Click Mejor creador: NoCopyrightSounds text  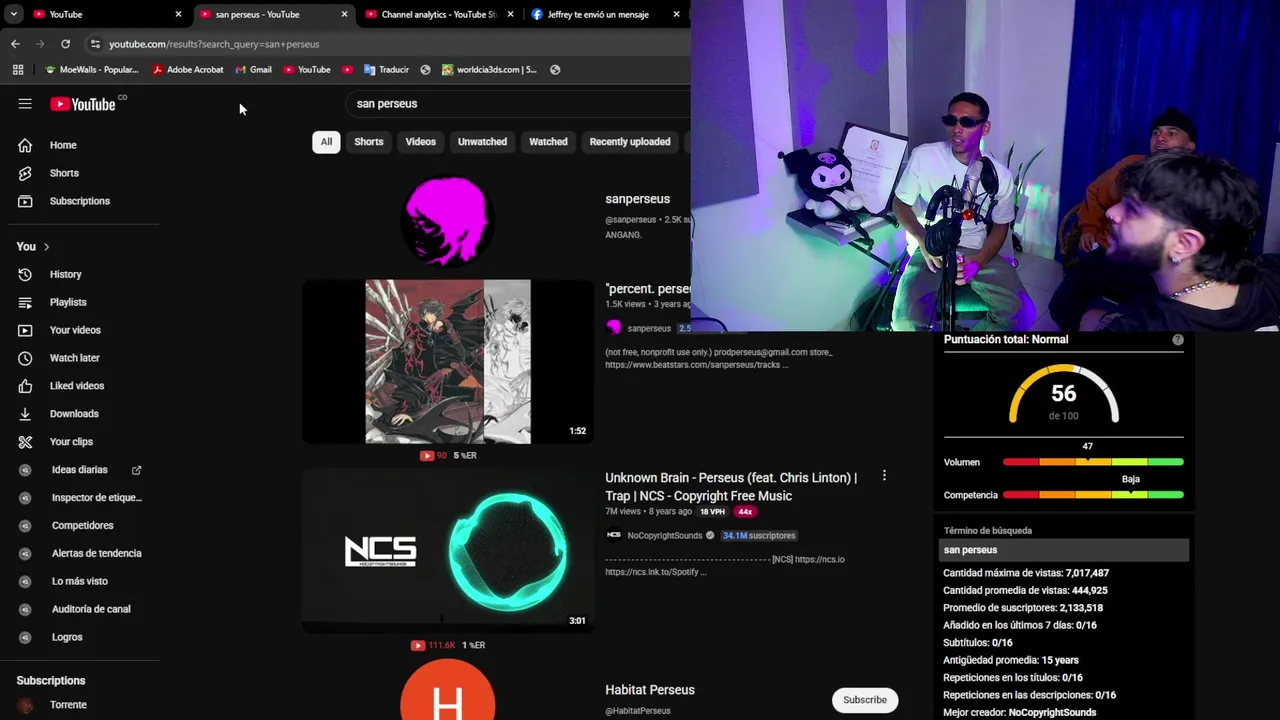coord(1020,713)
